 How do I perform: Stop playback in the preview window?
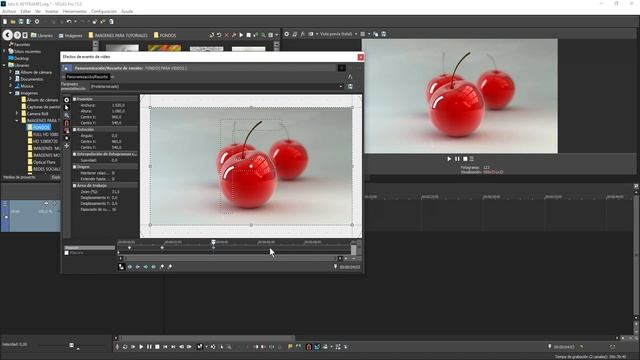click(465, 159)
